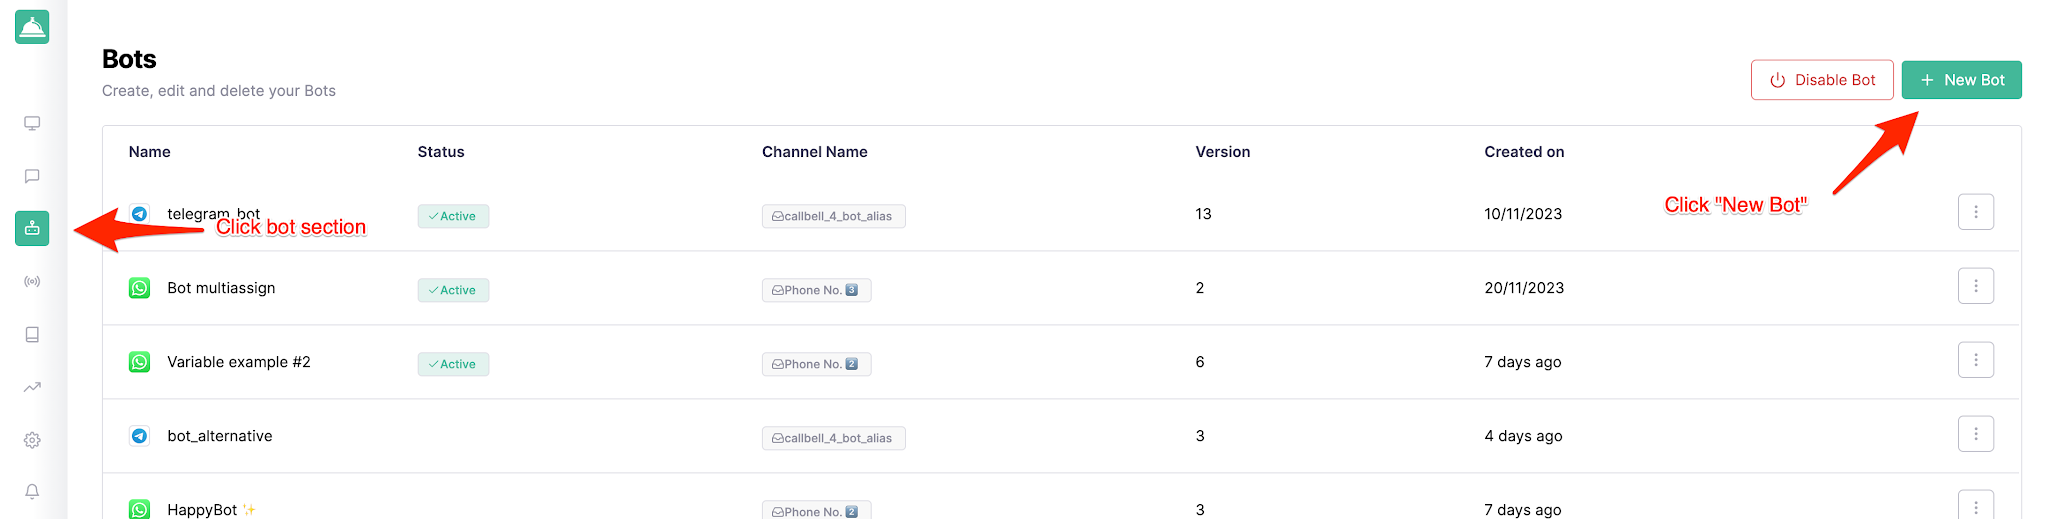Screen dimensions: 2048x519
Task: Open settings gear in sidebar
Action: tap(32, 440)
